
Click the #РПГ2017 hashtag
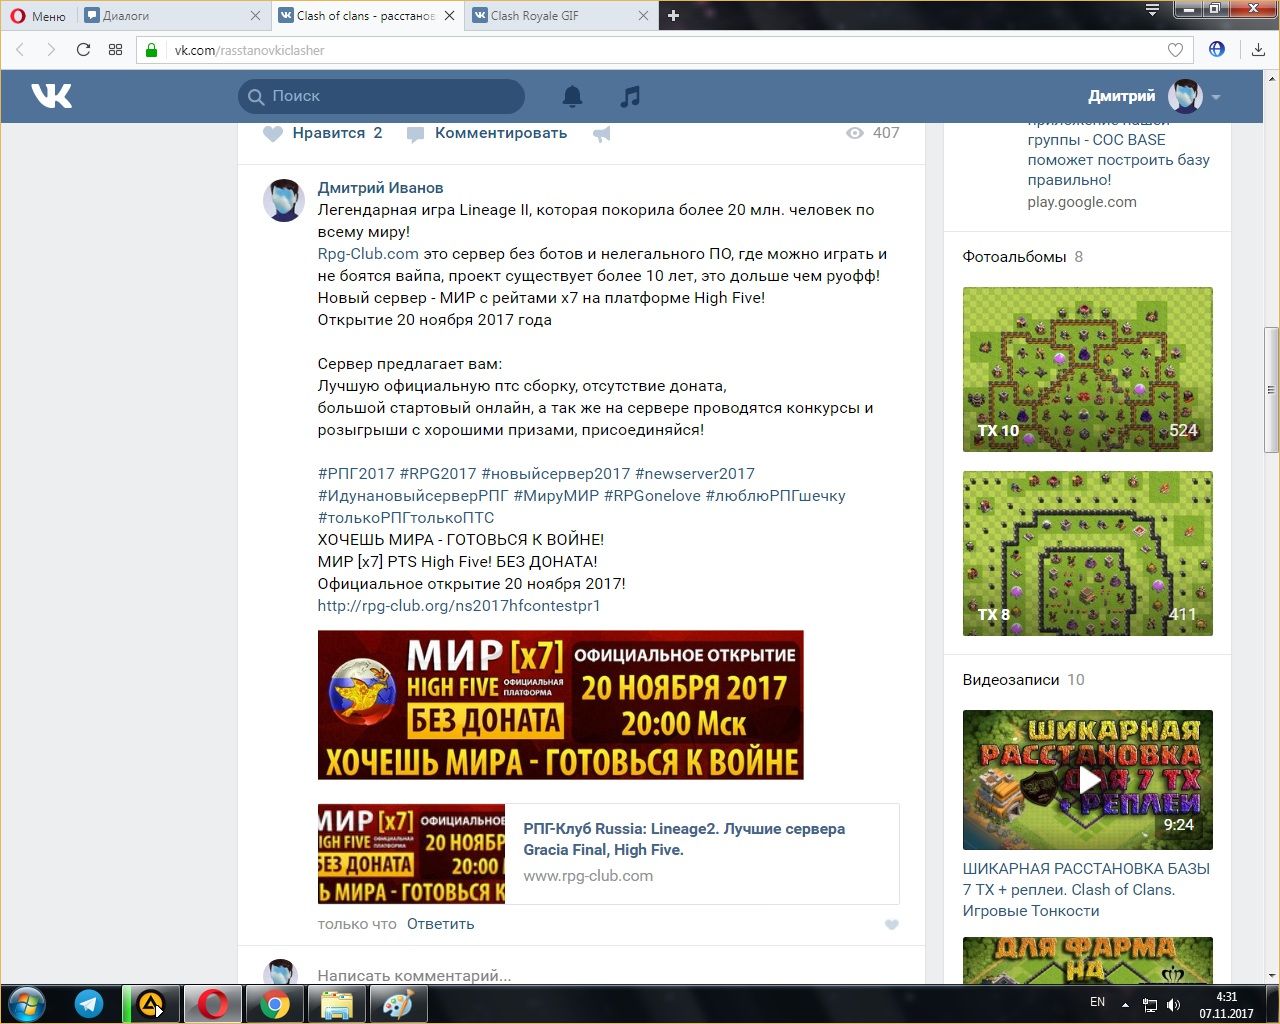(x=356, y=474)
